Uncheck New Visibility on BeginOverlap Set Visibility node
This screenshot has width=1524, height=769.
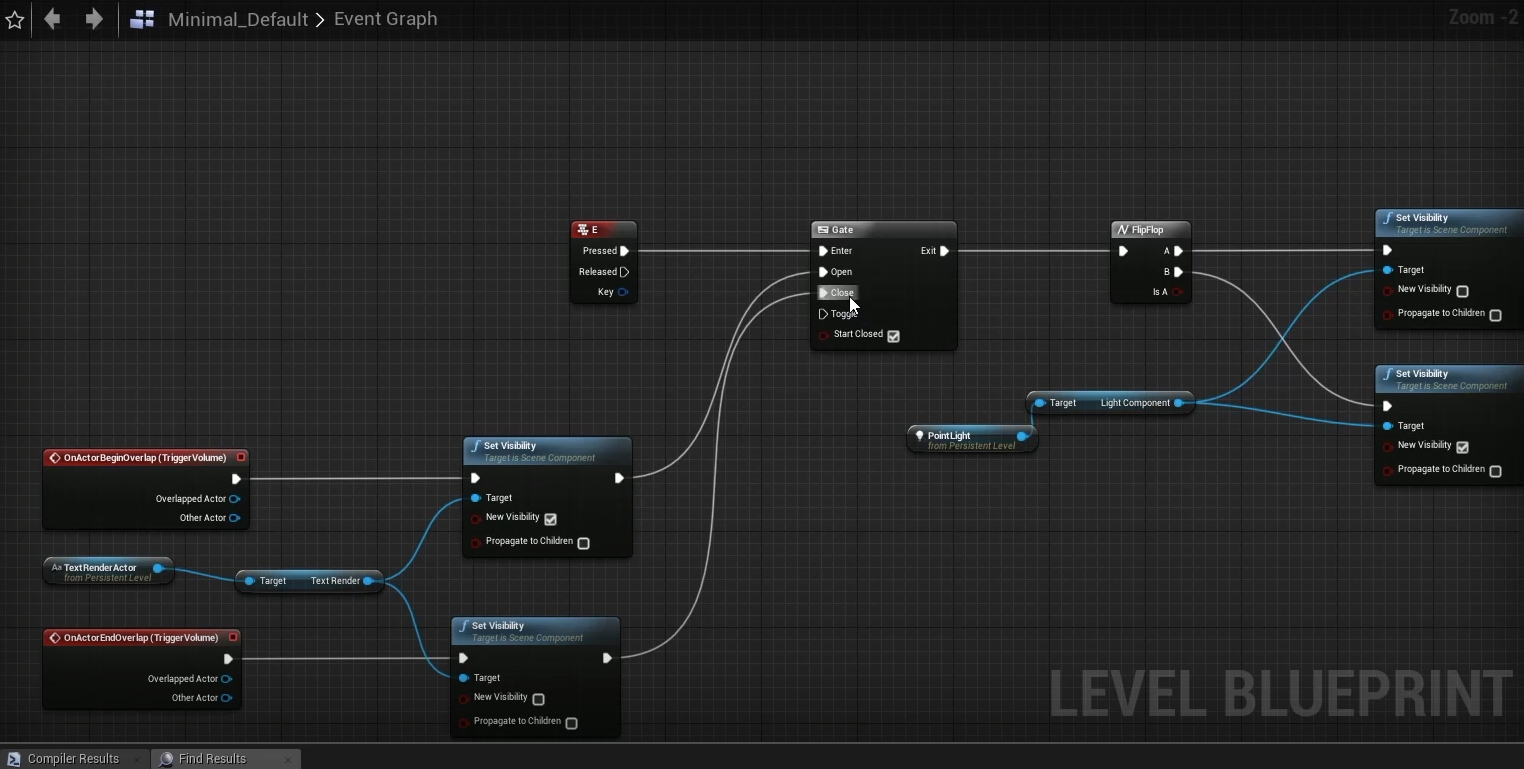pyautogui.click(x=551, y=519)
